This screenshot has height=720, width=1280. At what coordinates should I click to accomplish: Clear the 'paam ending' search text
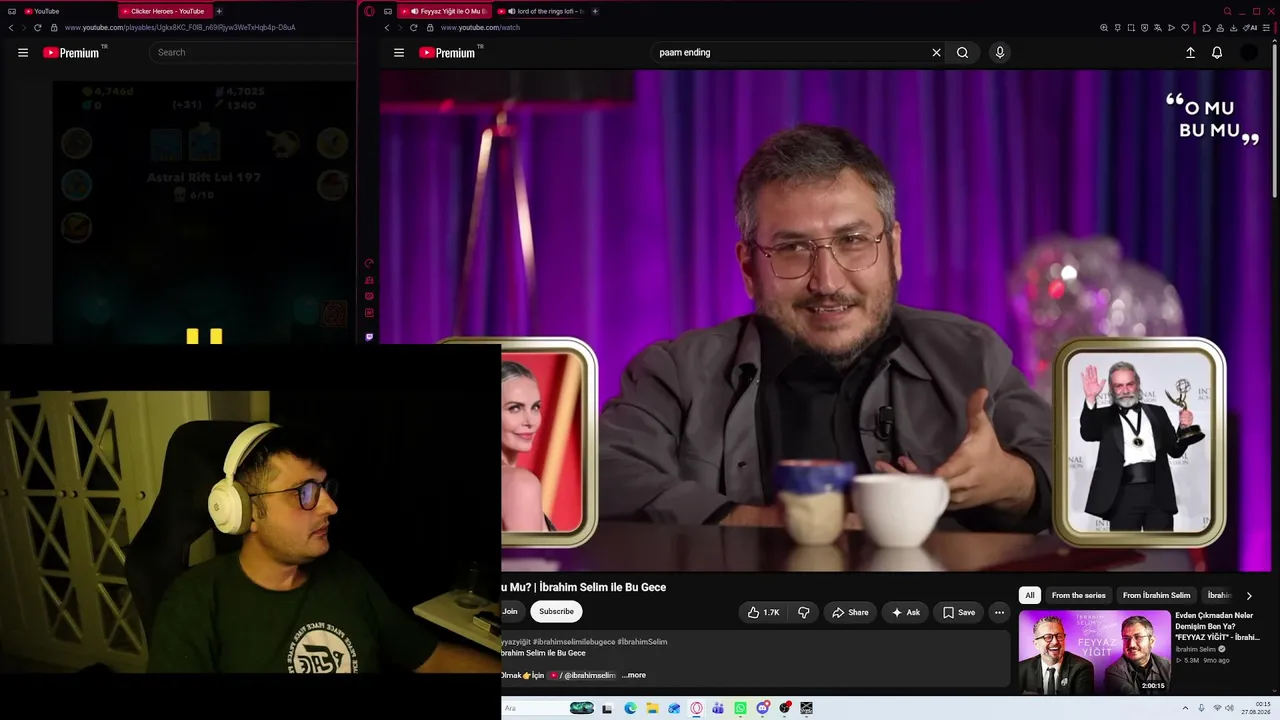coord(936,53)
